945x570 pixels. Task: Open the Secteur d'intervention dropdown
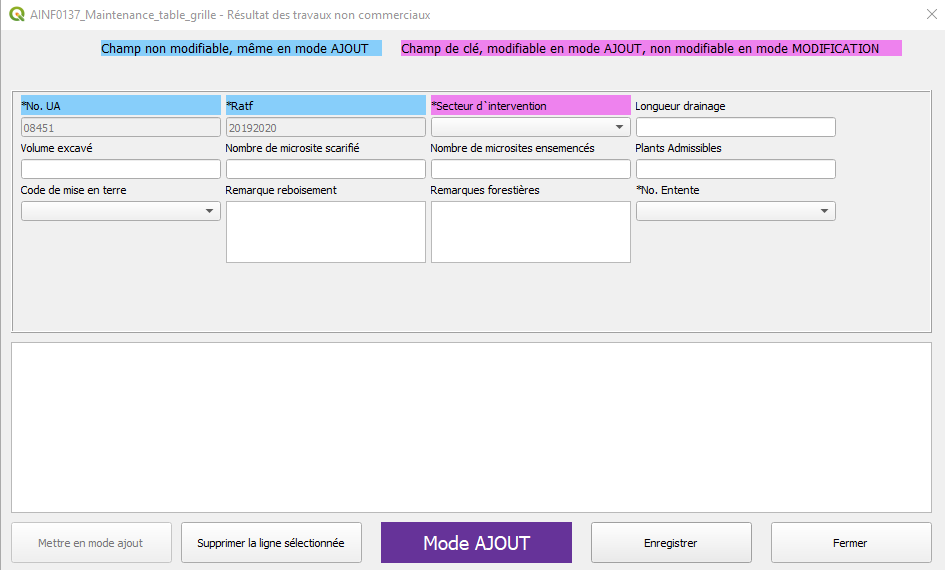530,127
